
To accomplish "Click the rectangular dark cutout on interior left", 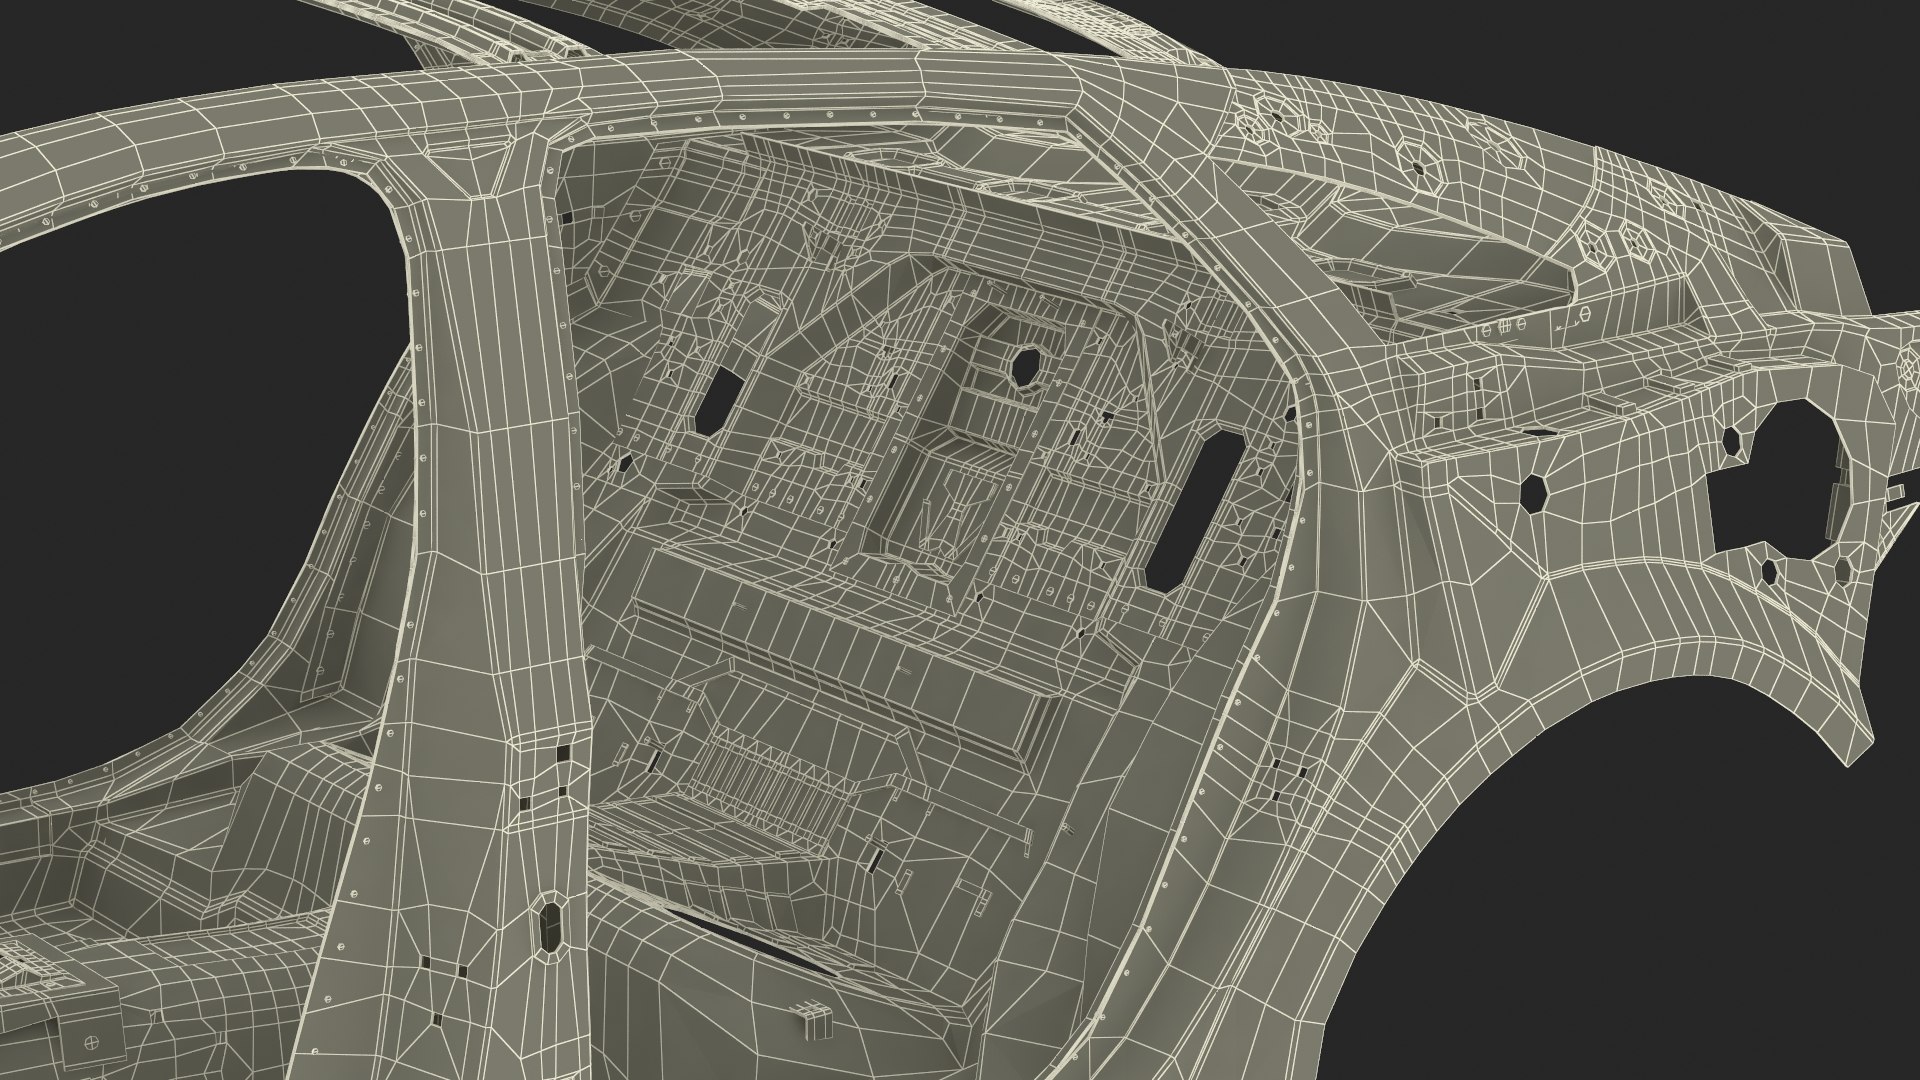I will point(717,400).
